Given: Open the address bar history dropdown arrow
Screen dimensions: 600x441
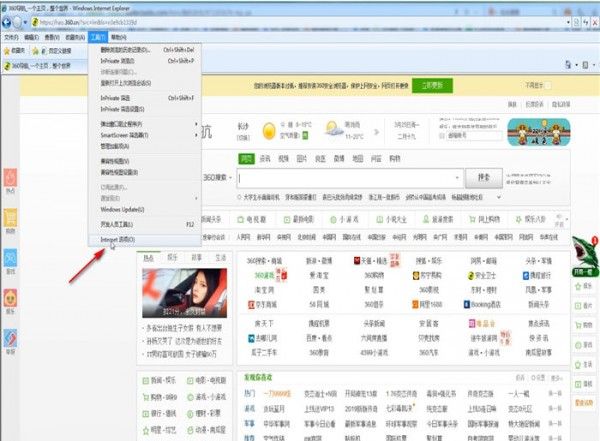Looking at the screenshot, I should (569, 23).
